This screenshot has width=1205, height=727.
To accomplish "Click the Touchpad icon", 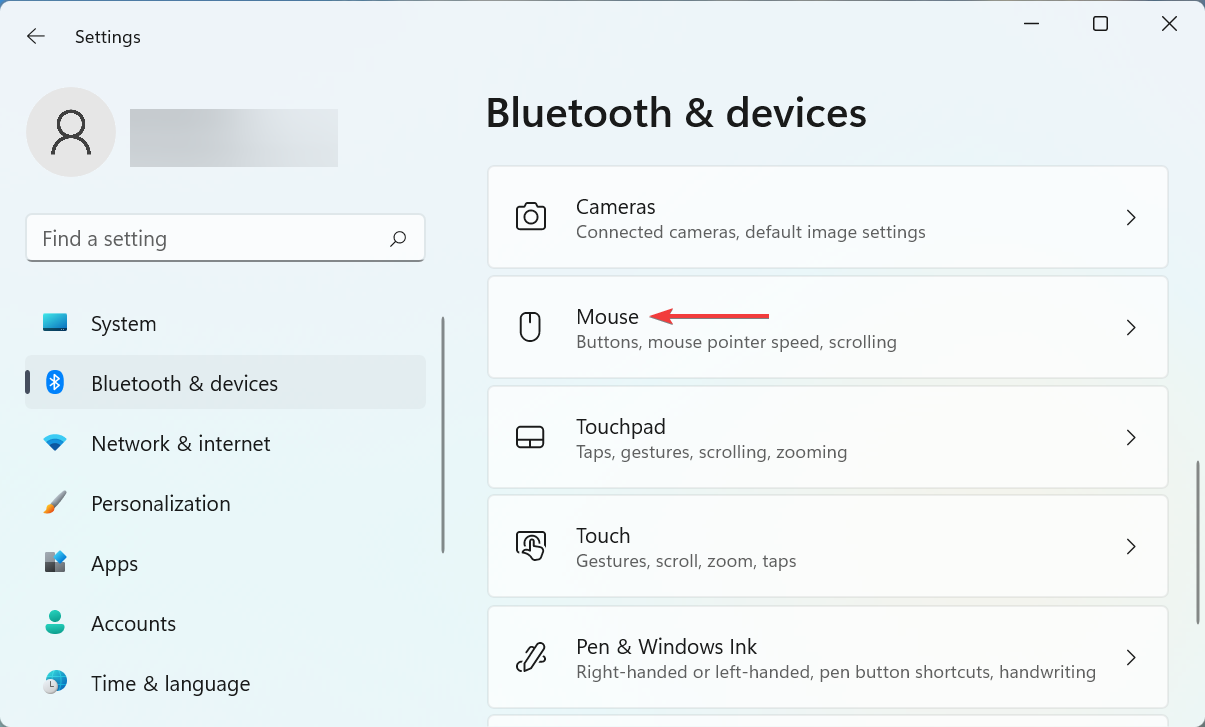I will (x=530, y=437).
